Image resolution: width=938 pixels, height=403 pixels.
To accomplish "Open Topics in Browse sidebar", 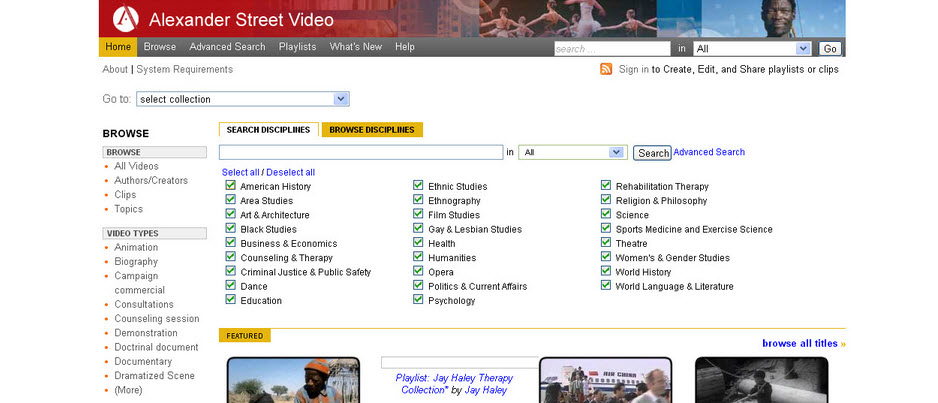I will tap(129, 209).
